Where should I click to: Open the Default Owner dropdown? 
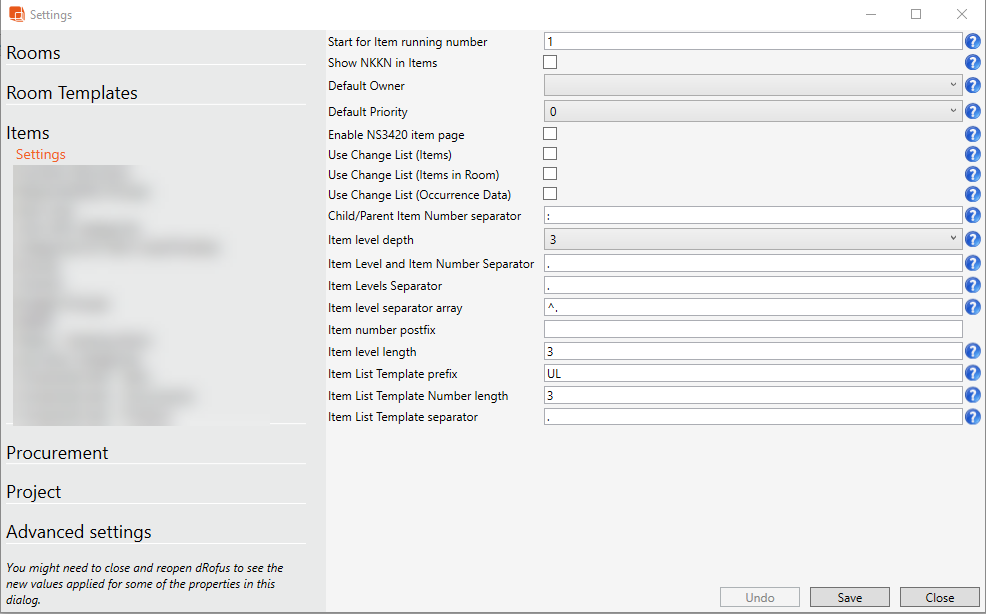click(753, 86)
